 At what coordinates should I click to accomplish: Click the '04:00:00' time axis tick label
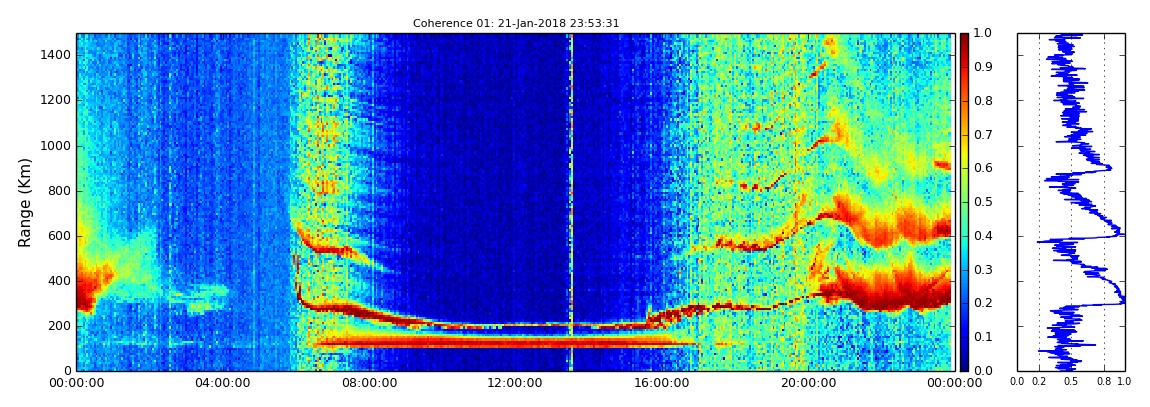point(221,382)
